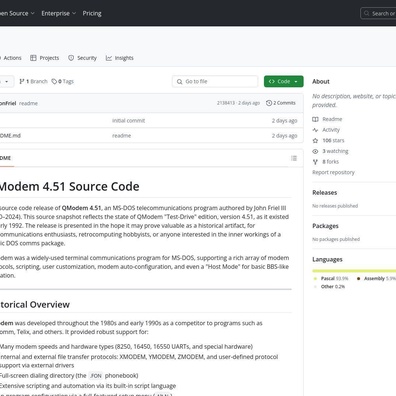The width and height of the screenshot is (396, 396).
Task: Click the Assembly dark color dot
Action: click(358, 278)
